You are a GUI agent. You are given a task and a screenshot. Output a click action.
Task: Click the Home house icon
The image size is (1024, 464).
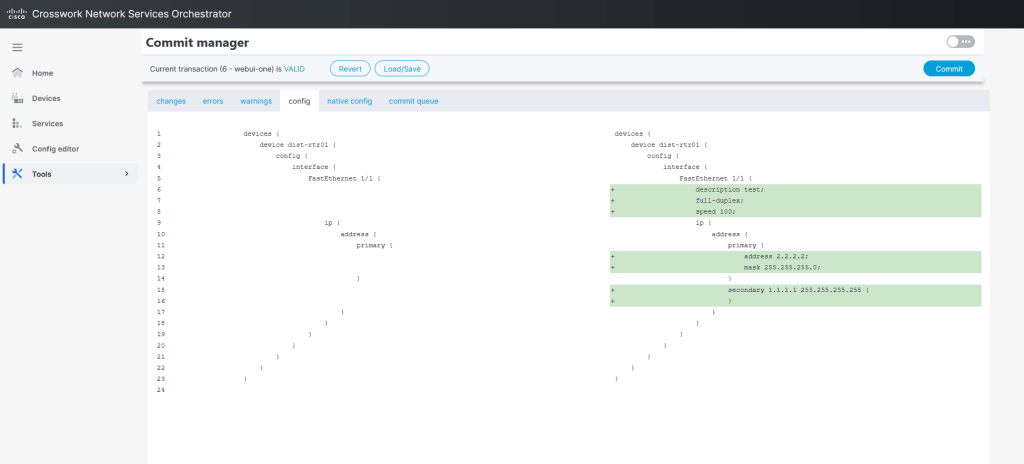click(17, 73)
